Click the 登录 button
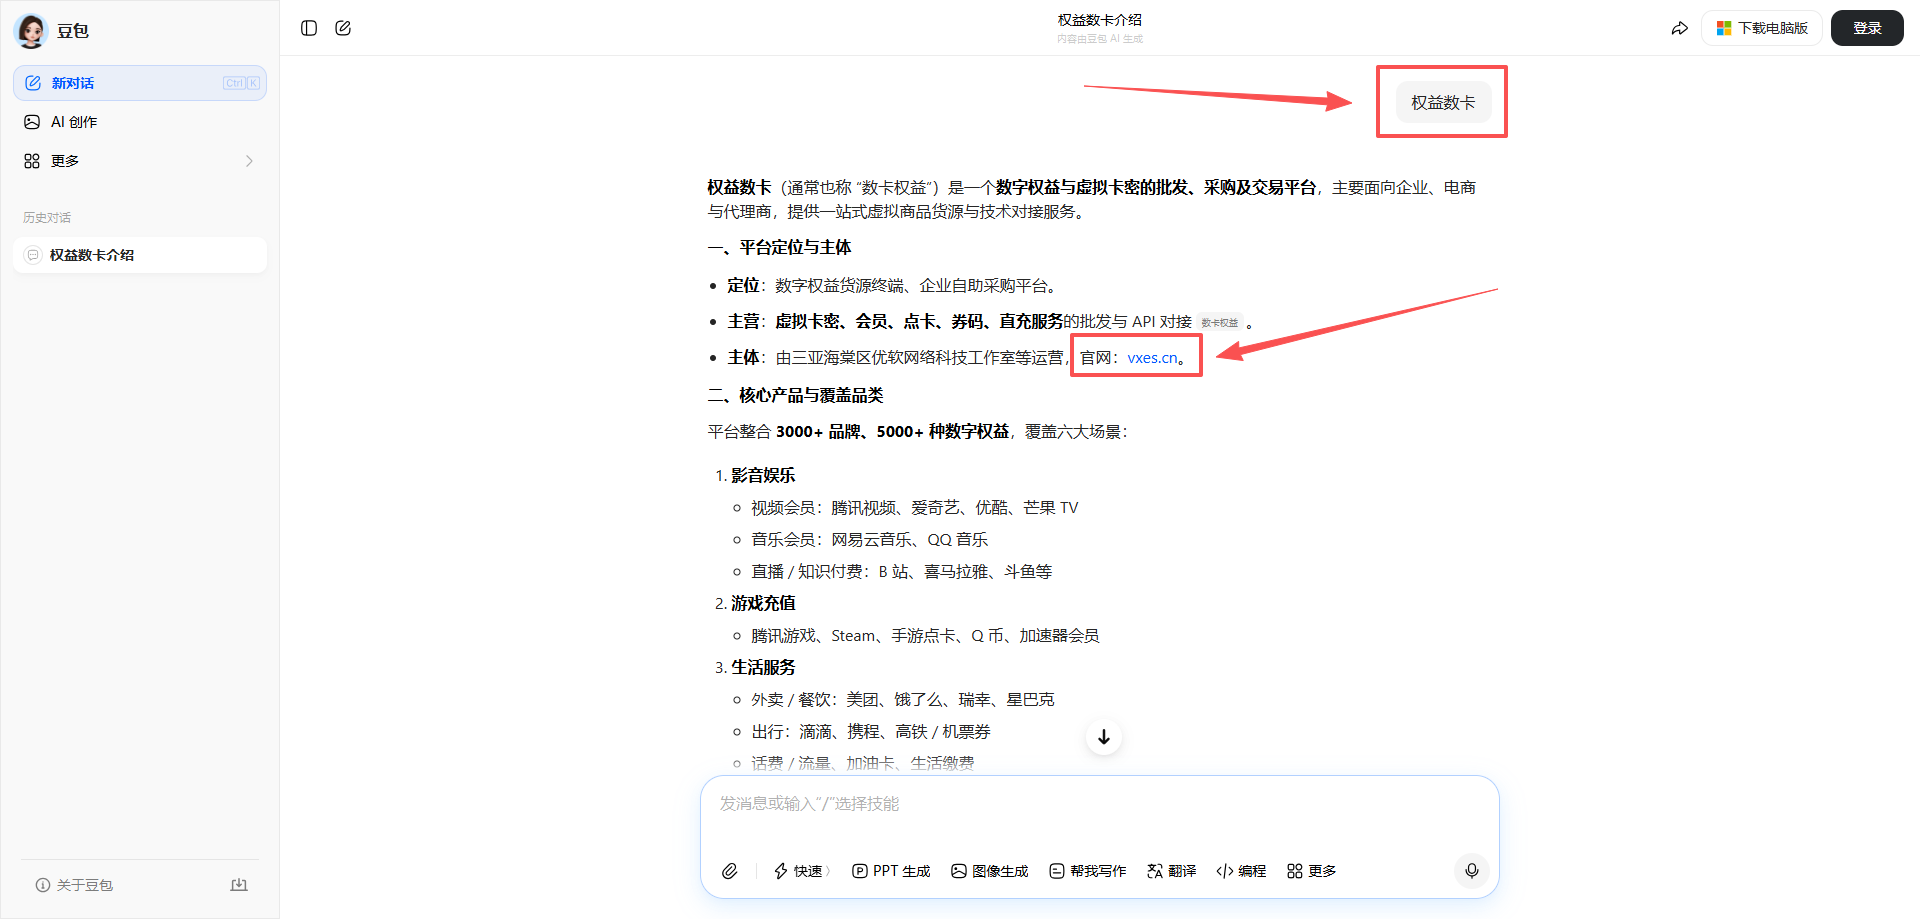 click(1866, 28)
